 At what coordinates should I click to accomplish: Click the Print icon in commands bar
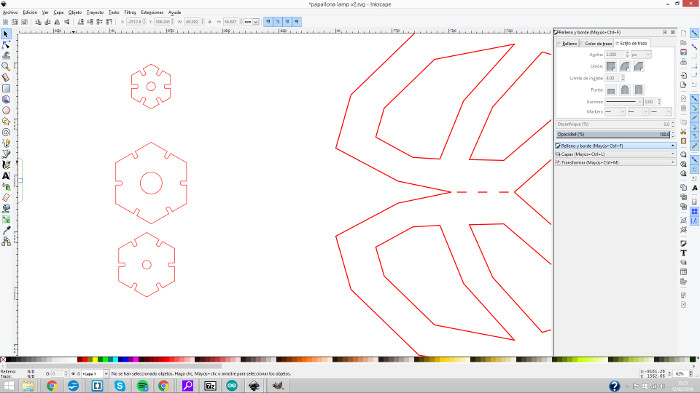[x=683, y=62]
